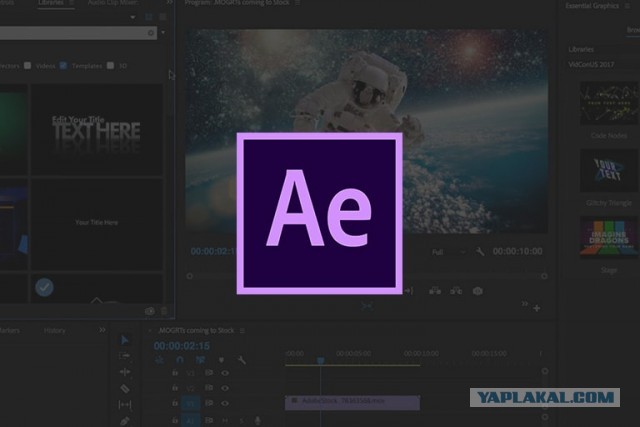
Task: Open the timeline sequence panel menu
Action: [242, 331]
